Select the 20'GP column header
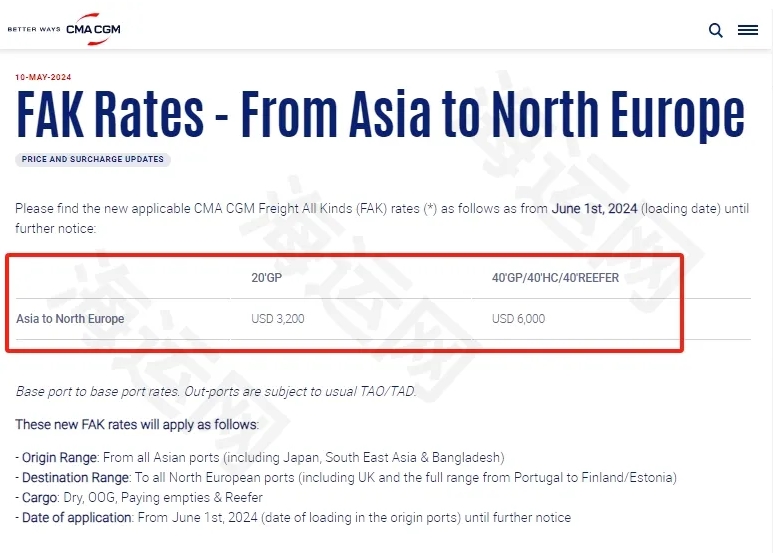Screen dimensions: 773x553 (x=267, y=278)
